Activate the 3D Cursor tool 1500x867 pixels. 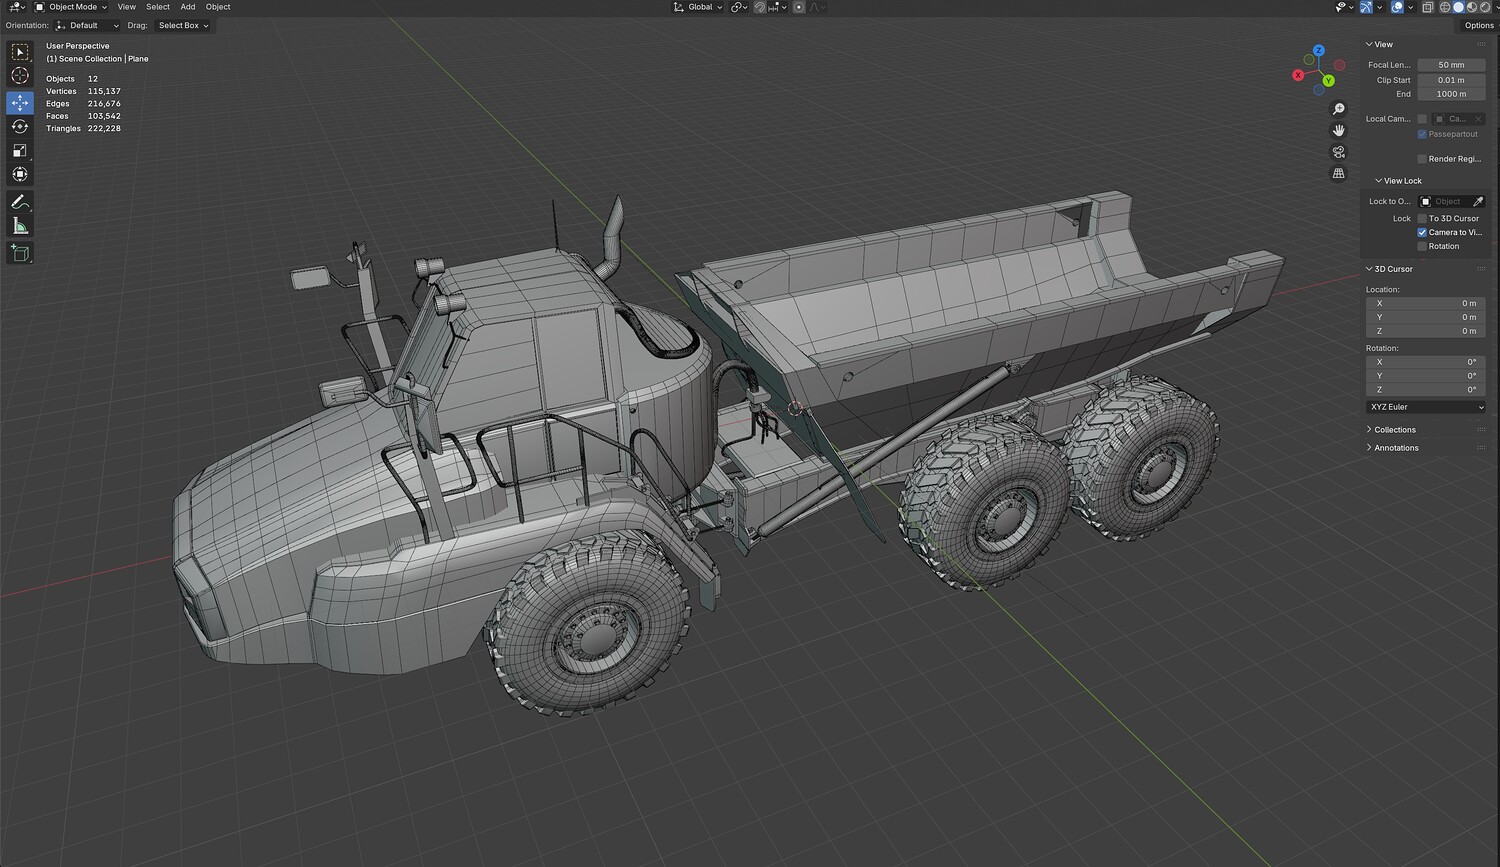click(x=20, y=76)
